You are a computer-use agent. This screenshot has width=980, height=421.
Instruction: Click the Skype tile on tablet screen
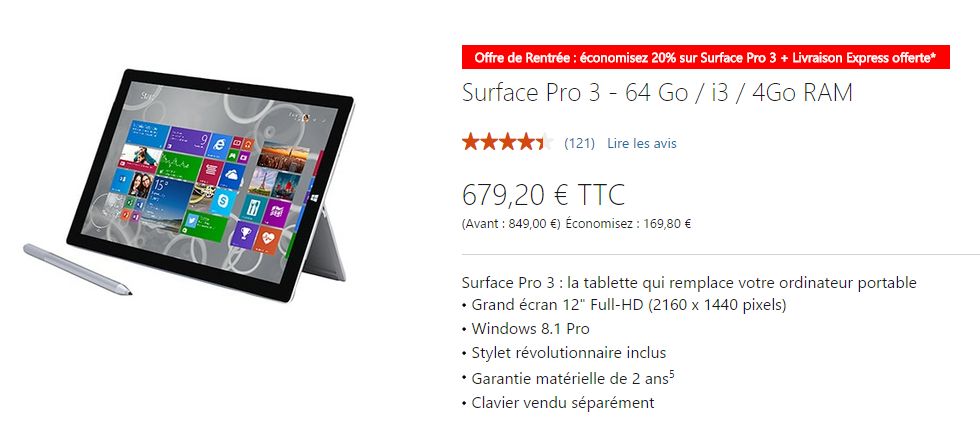tap(223, 201)
